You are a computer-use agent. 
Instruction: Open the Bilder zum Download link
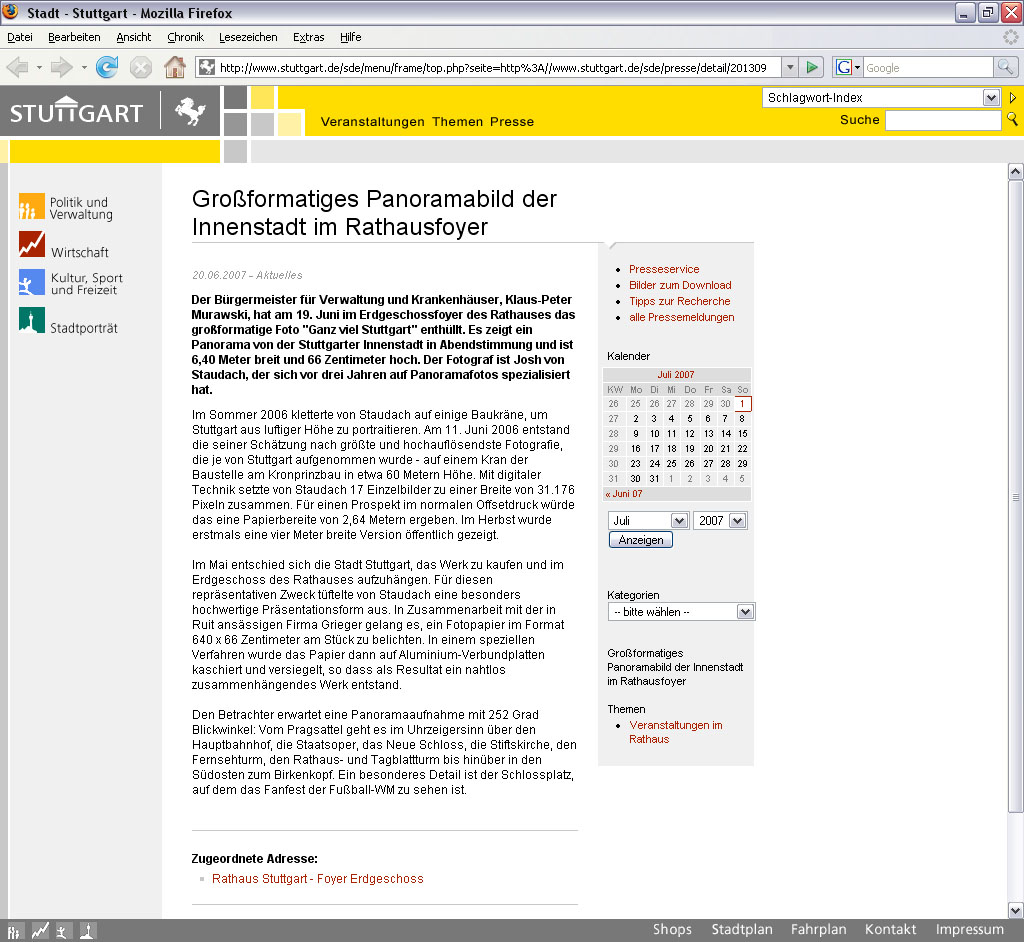tap(680, 285)
